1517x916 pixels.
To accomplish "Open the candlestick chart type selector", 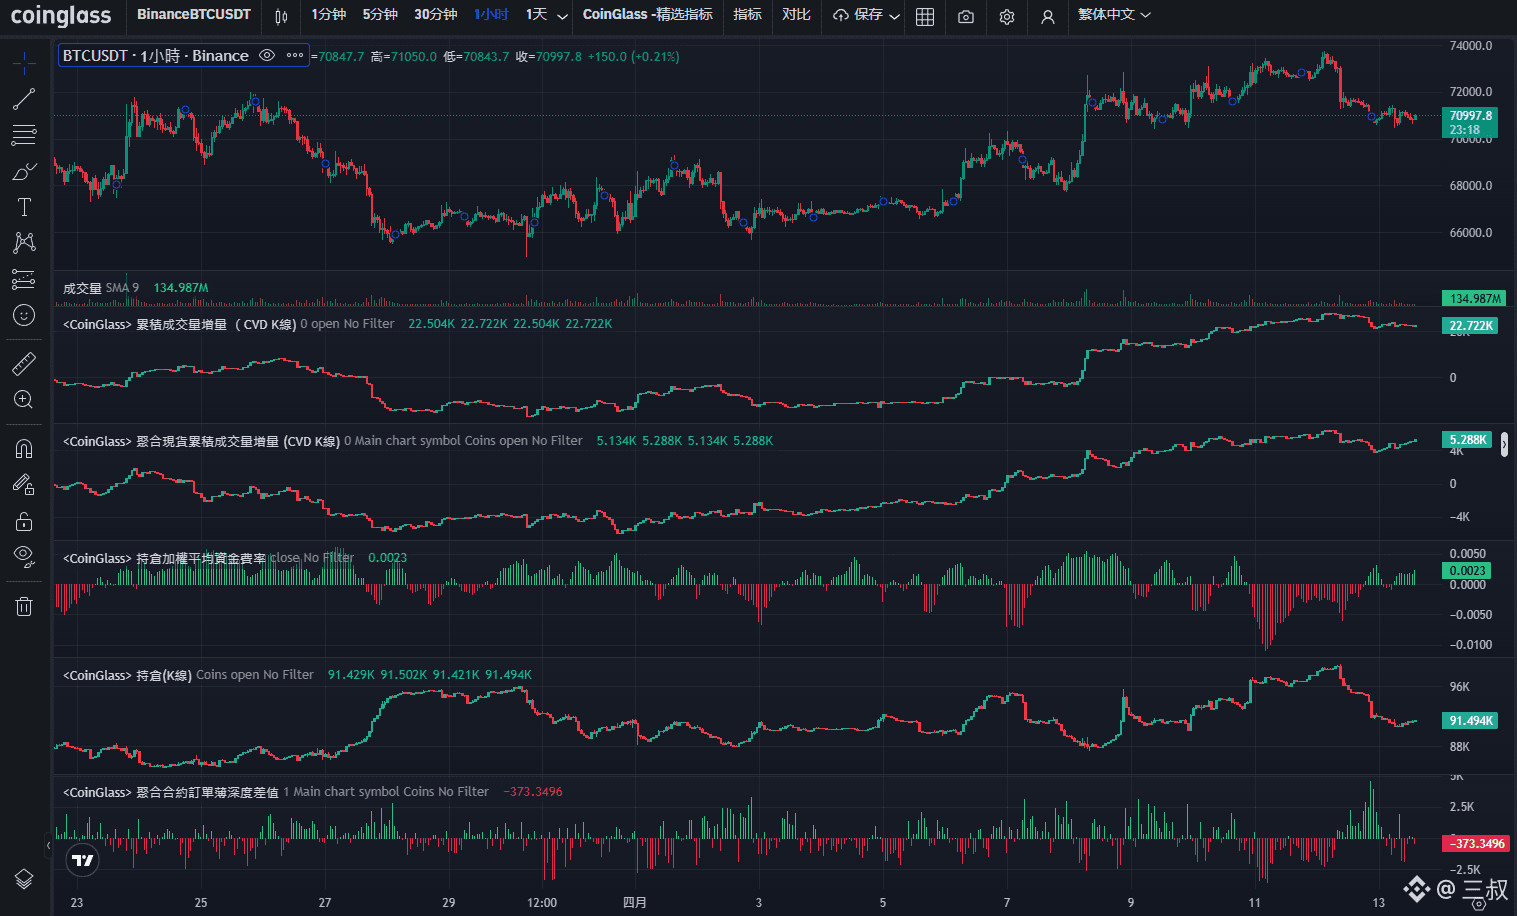I will [x=281, y=16].
